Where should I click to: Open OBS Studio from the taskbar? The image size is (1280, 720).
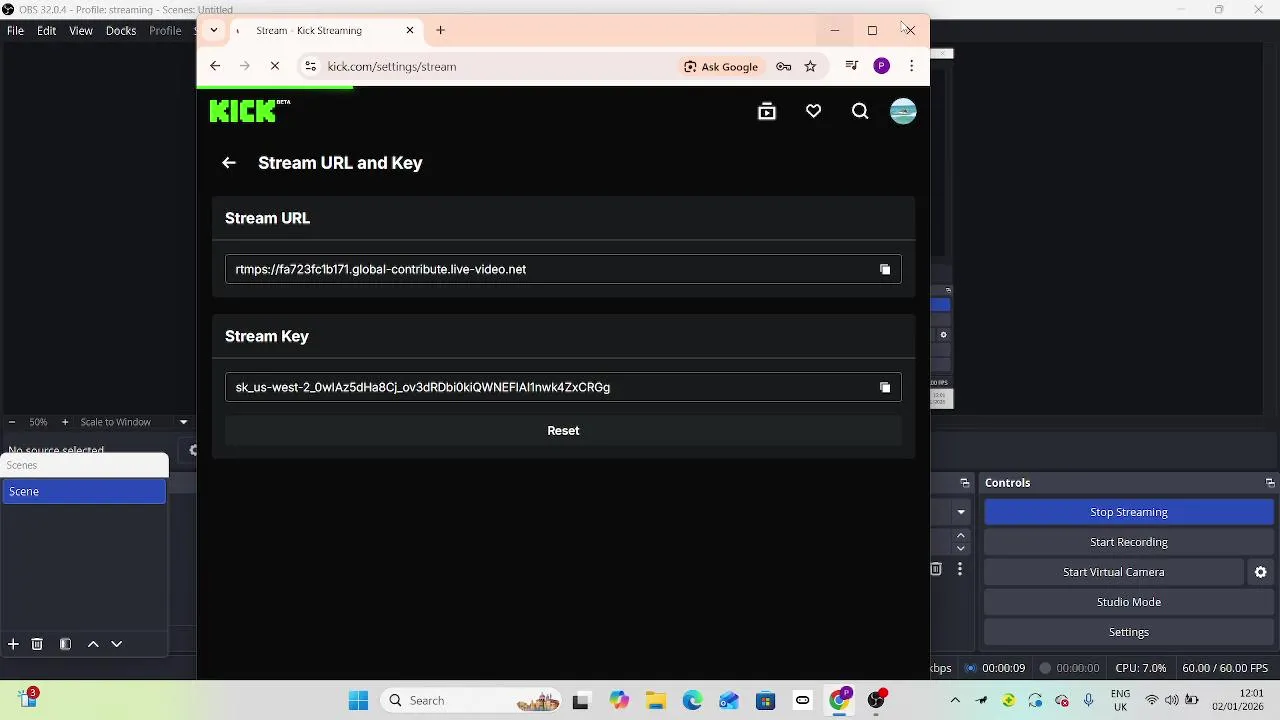point(876,700)
